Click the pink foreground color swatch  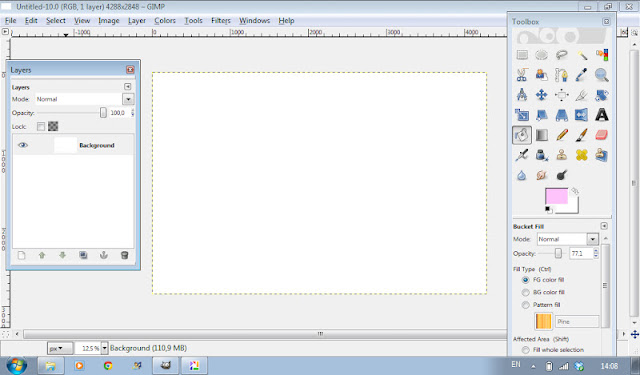(x=556, y=196)
